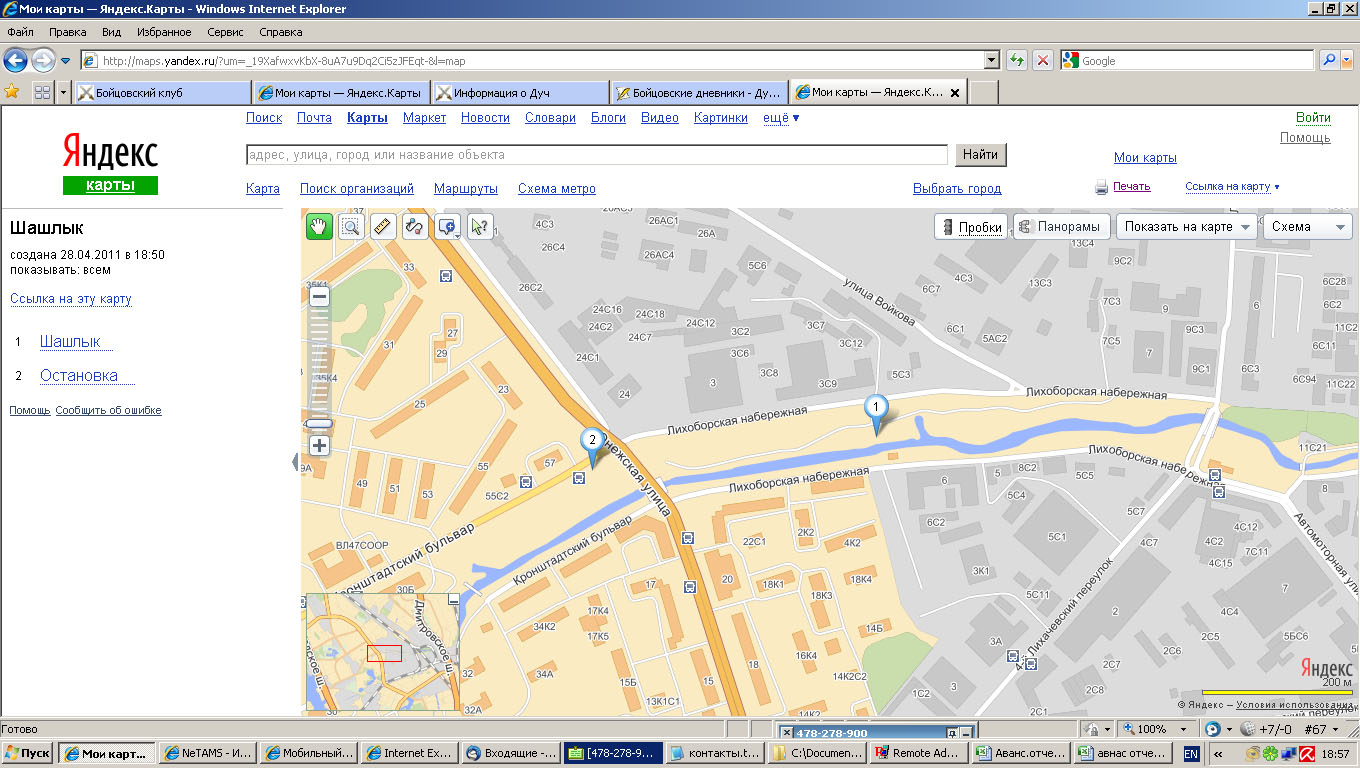
Task: Click the Войти login link
Action: [1313, 118]
